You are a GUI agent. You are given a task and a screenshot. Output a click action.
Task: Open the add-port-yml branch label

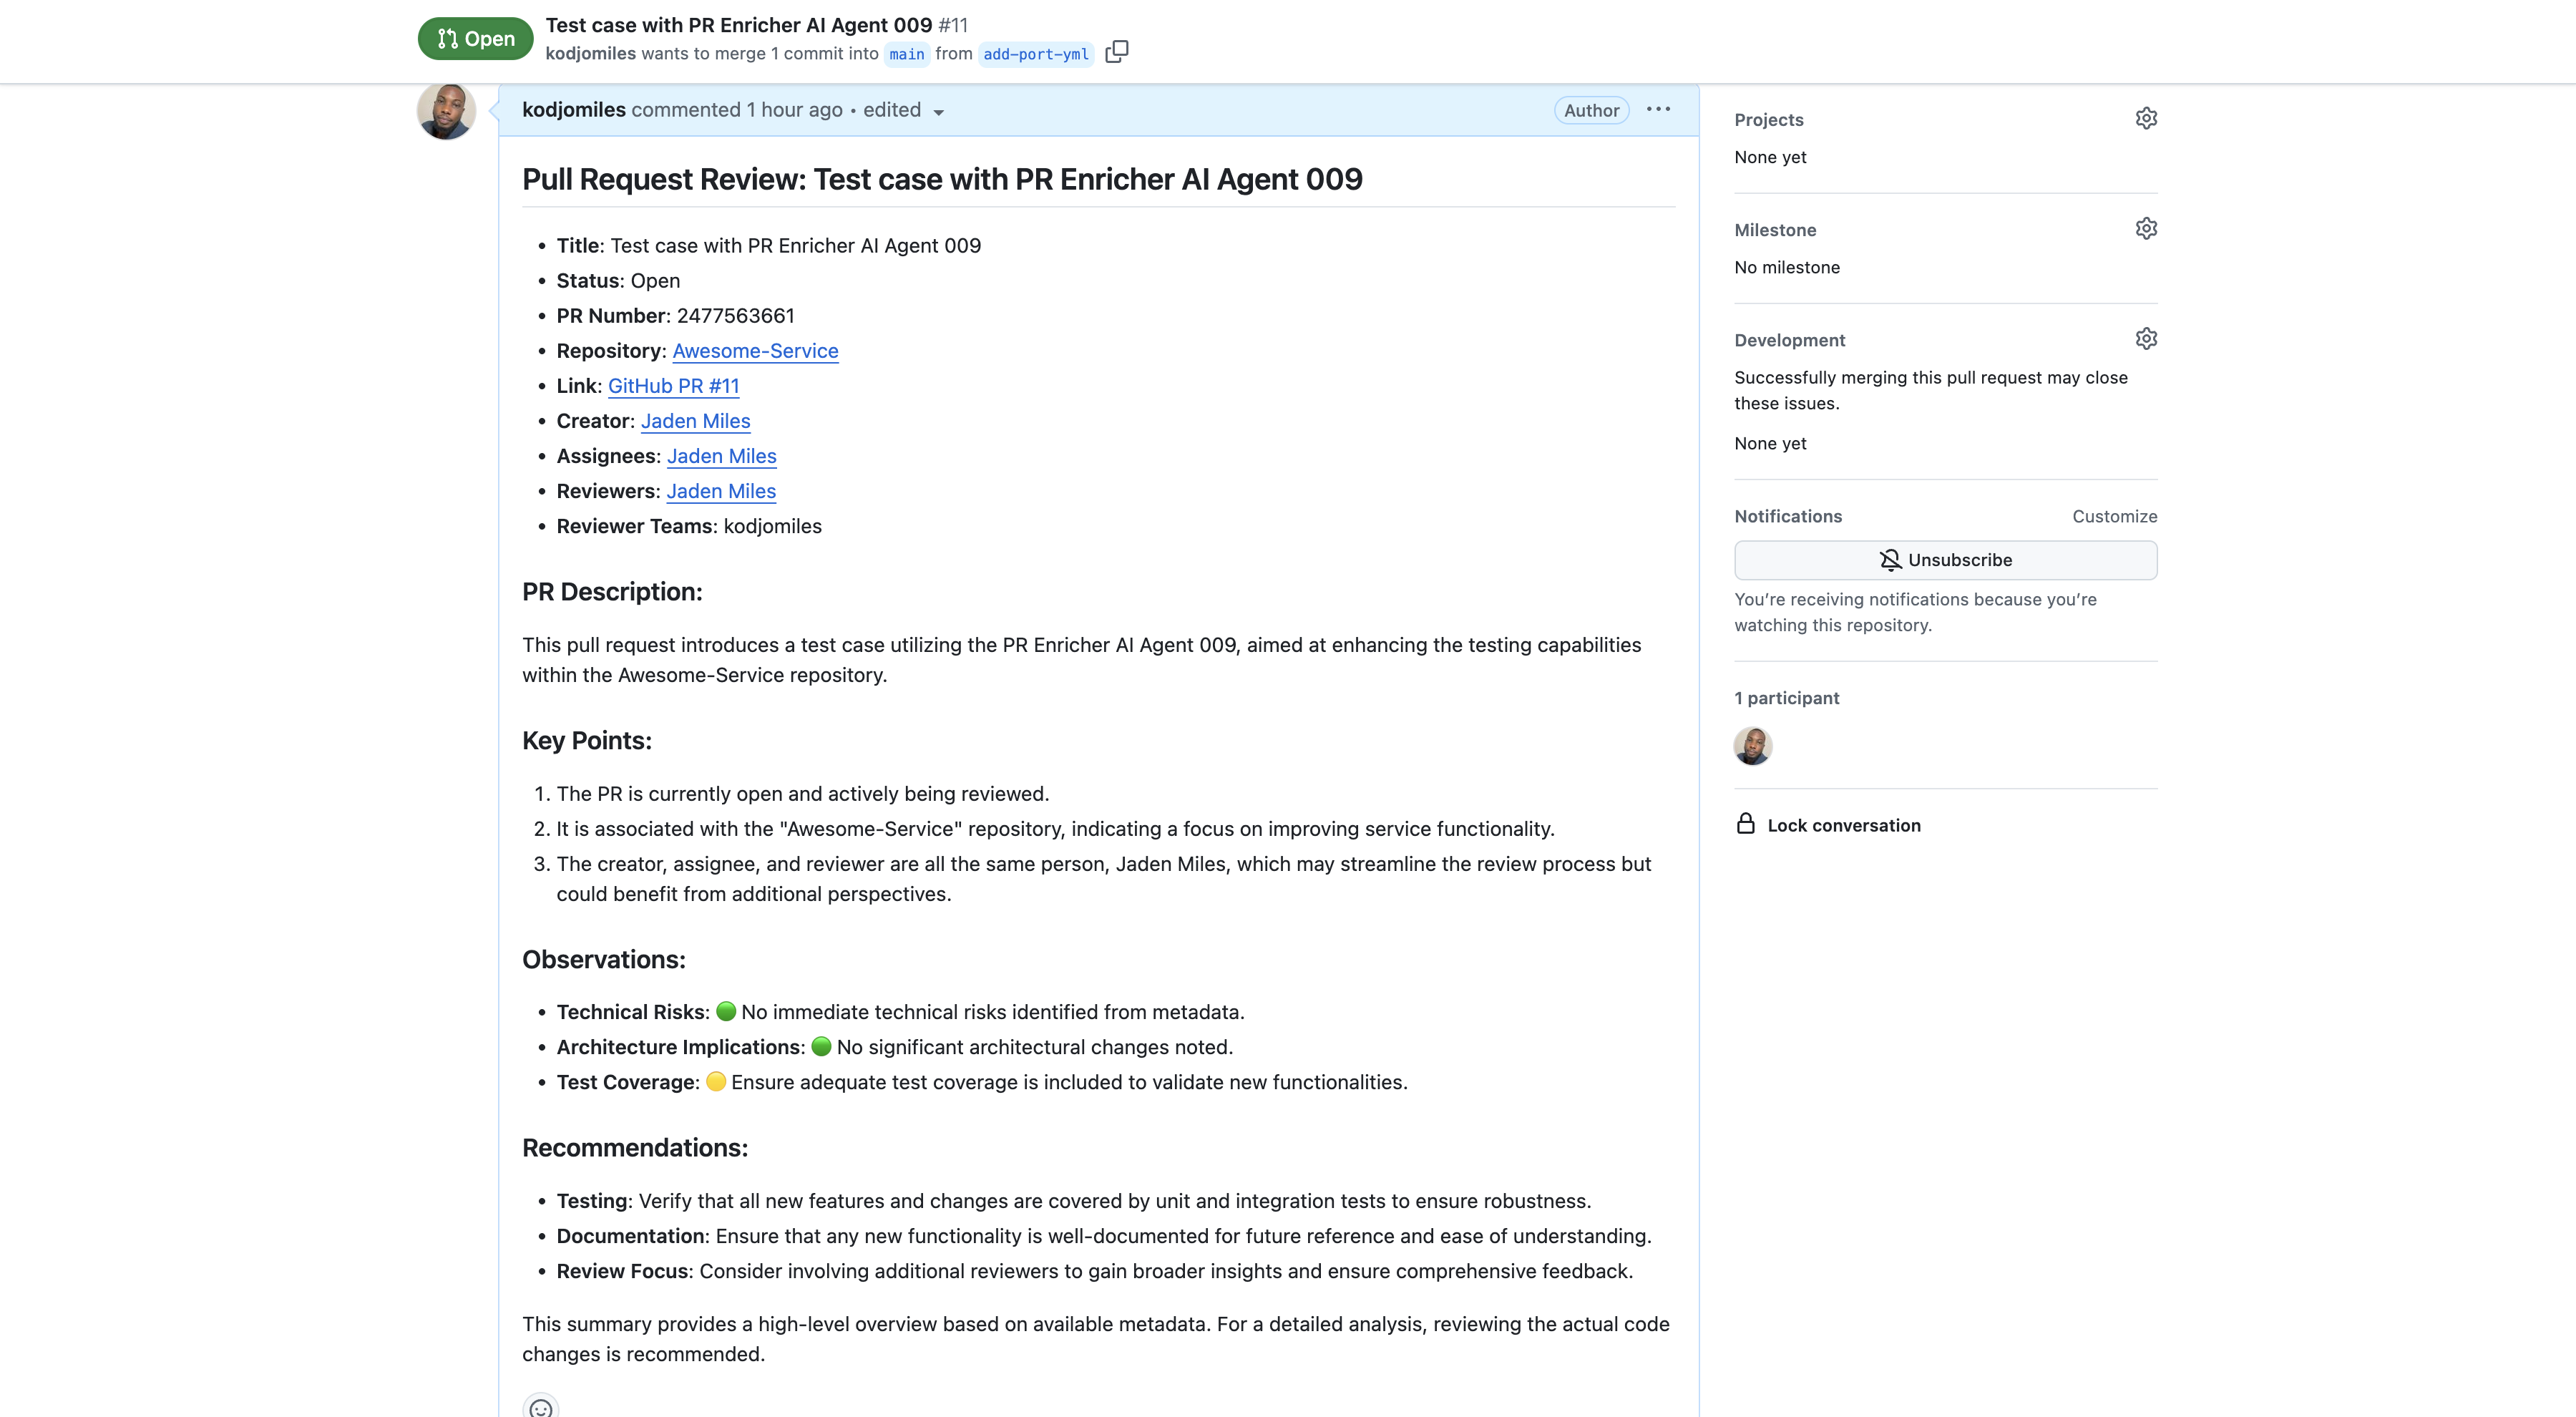1035,54
